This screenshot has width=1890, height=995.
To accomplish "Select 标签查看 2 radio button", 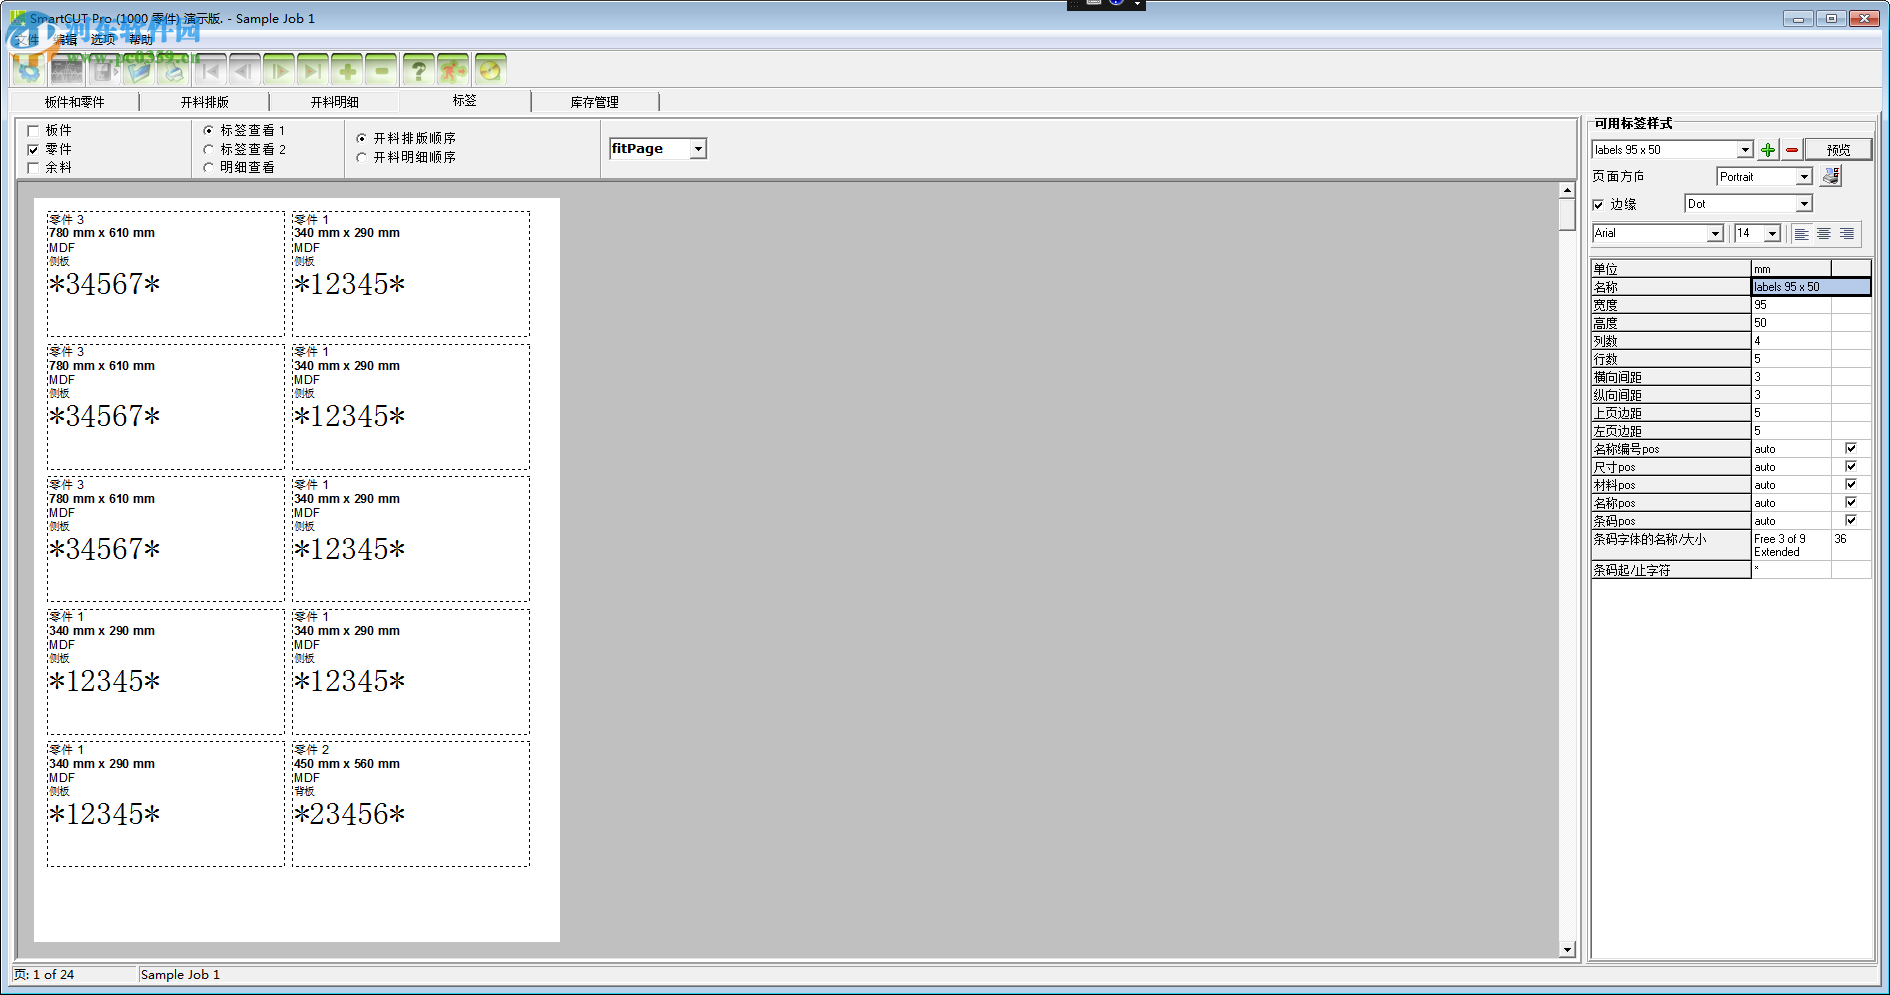I will pyautogui.click(x=208, y=149).
